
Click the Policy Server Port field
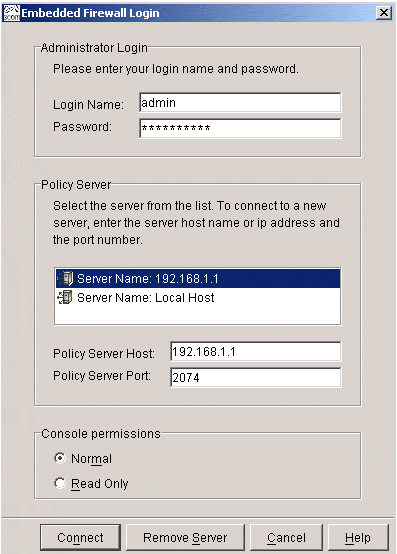pos(255,377)
